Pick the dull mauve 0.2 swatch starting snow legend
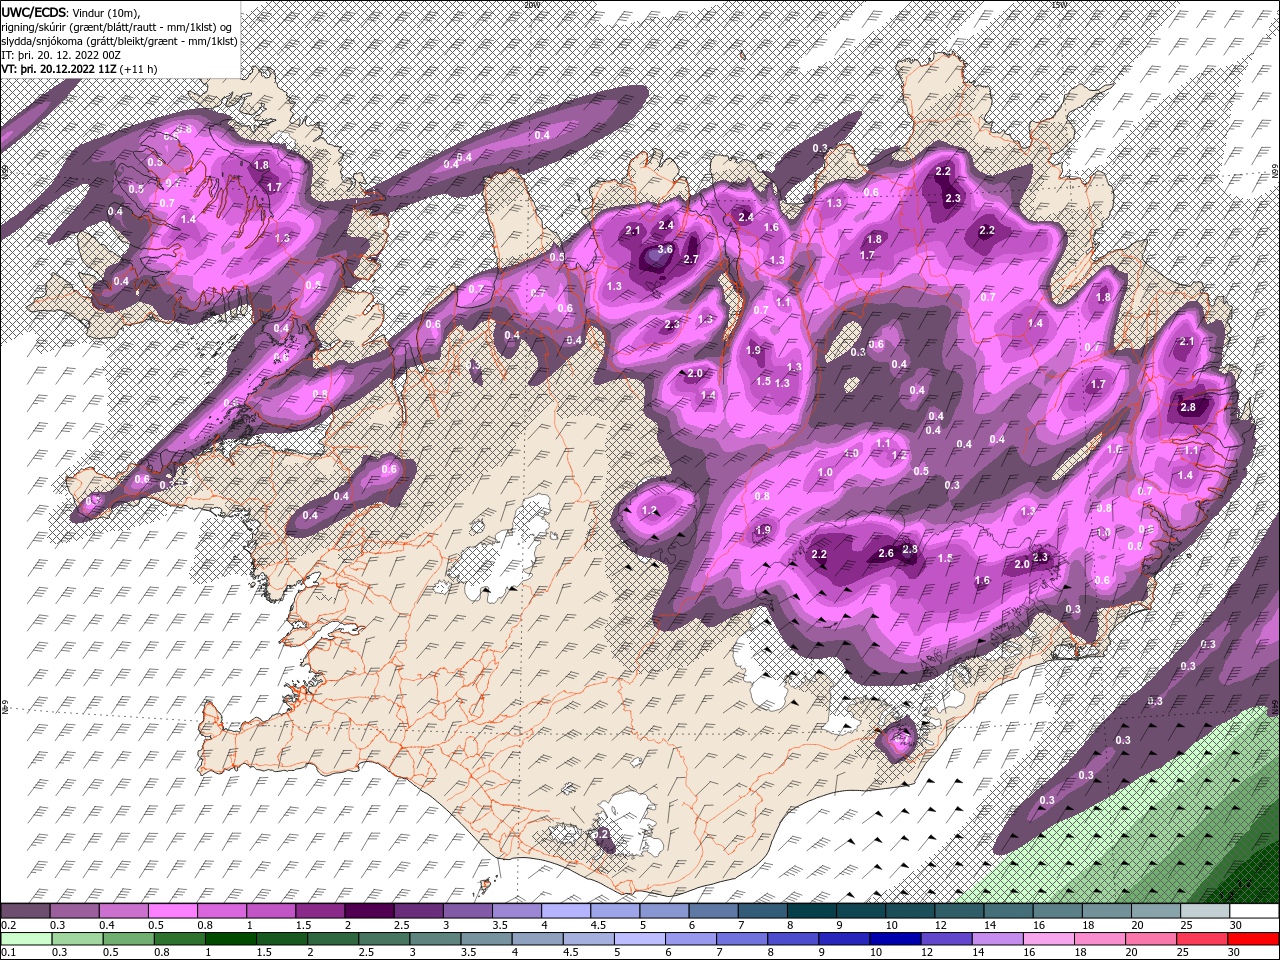 click(25, 911)
